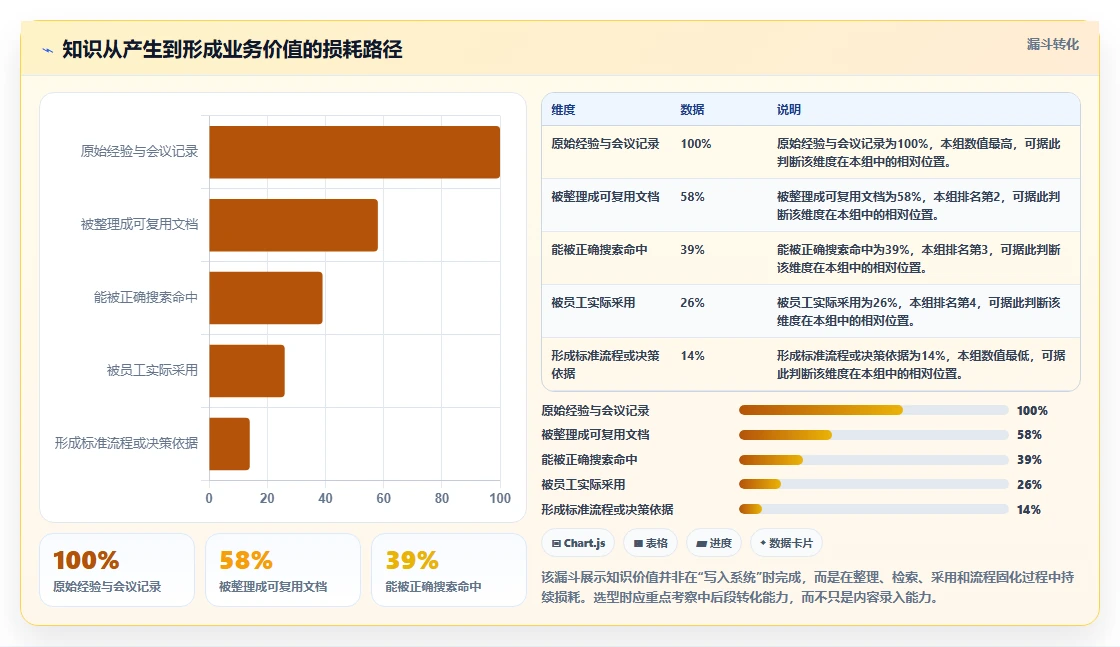Click the 14% value in table

[692, 355]
